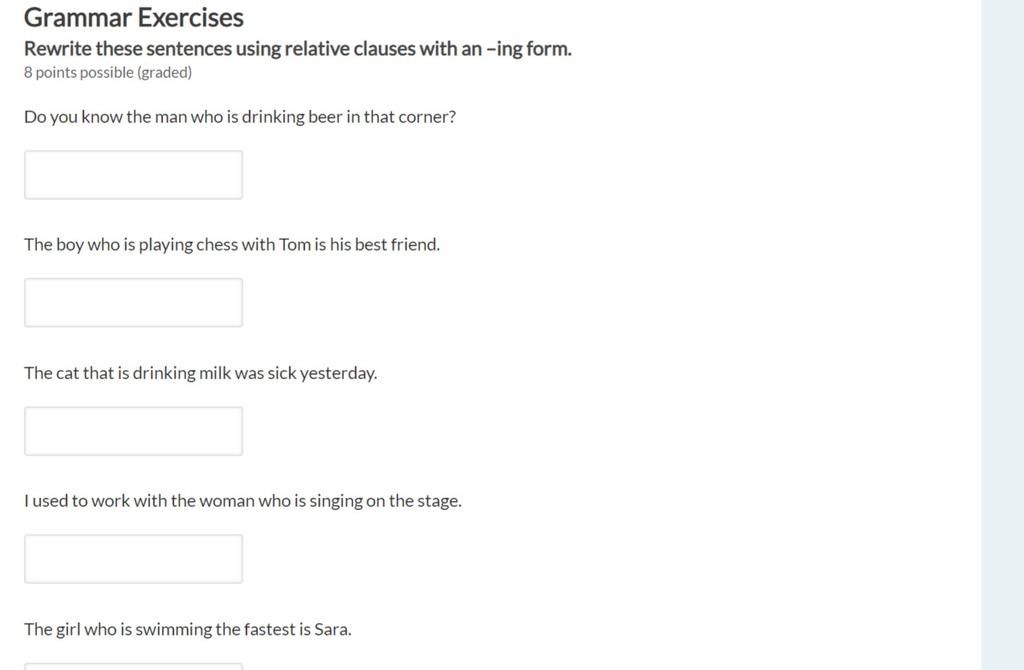Image resolution: width=1024 pixels, height=670 pixels.
Task: Click the Grammar Exercises heading
Action: pyautogui.click(x=134, y=18)
